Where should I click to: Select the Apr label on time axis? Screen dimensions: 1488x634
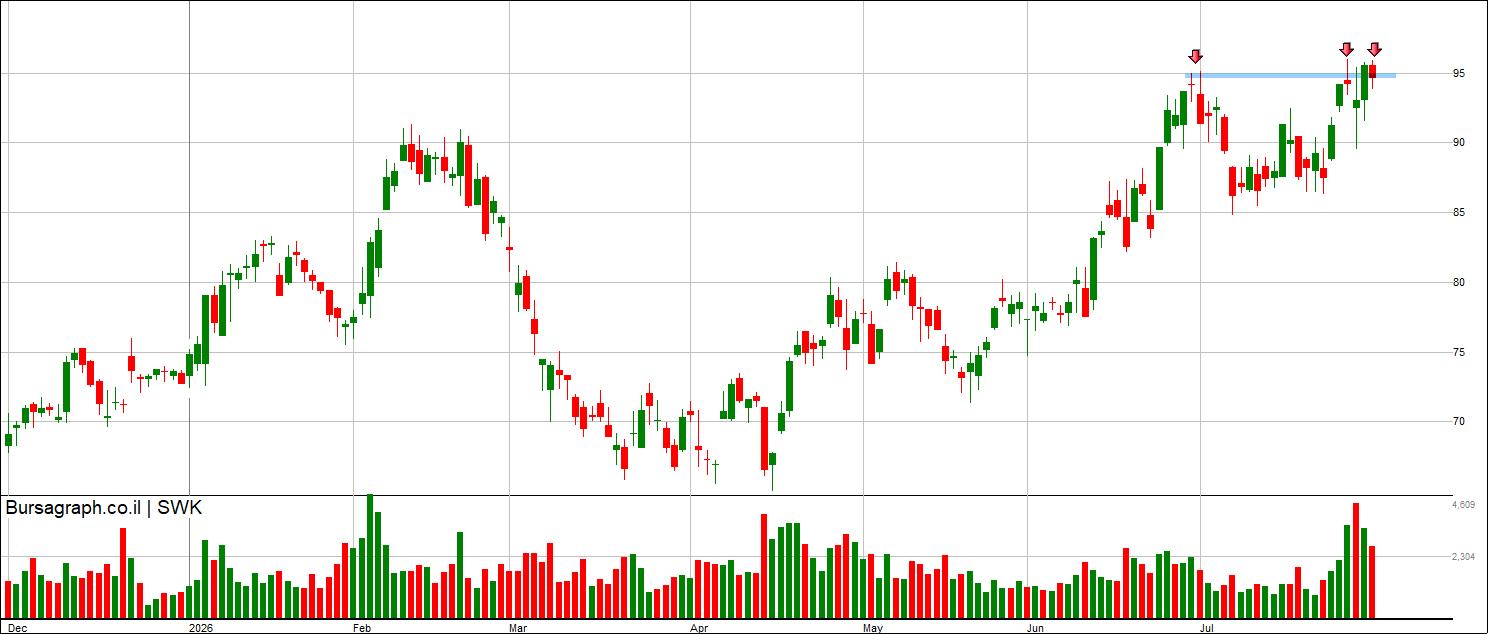(x=700, y=628)
